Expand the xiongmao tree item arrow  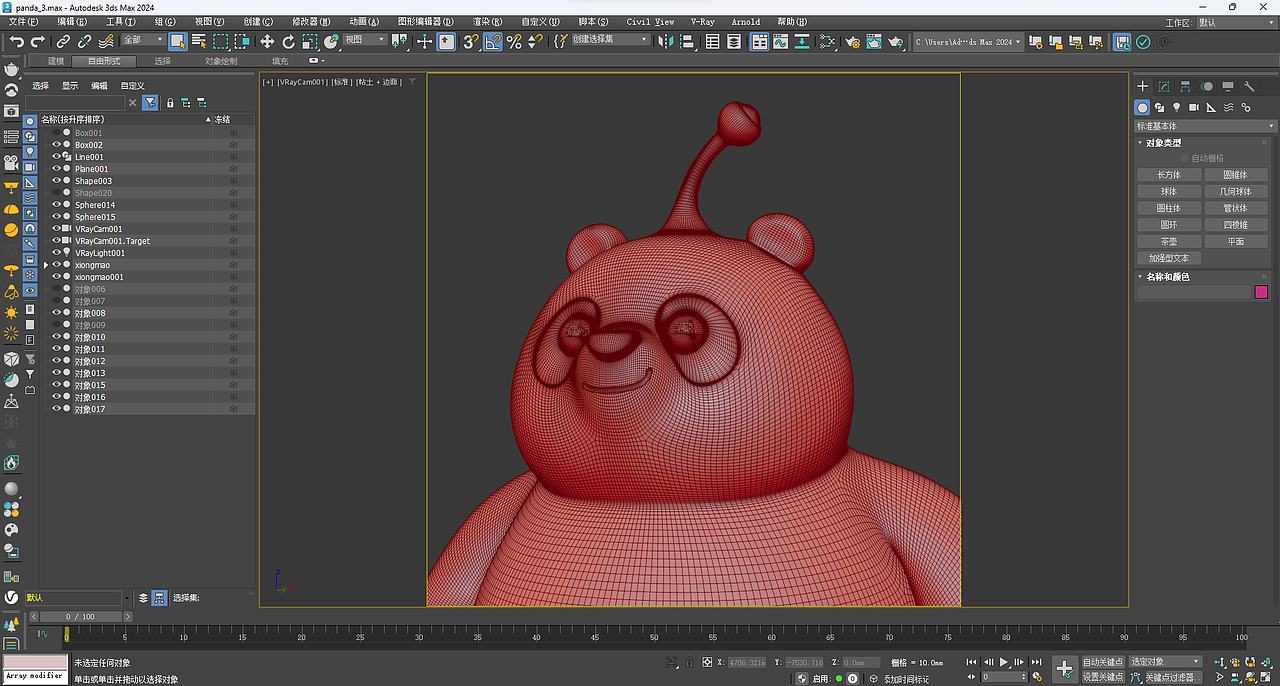(45, 265)
